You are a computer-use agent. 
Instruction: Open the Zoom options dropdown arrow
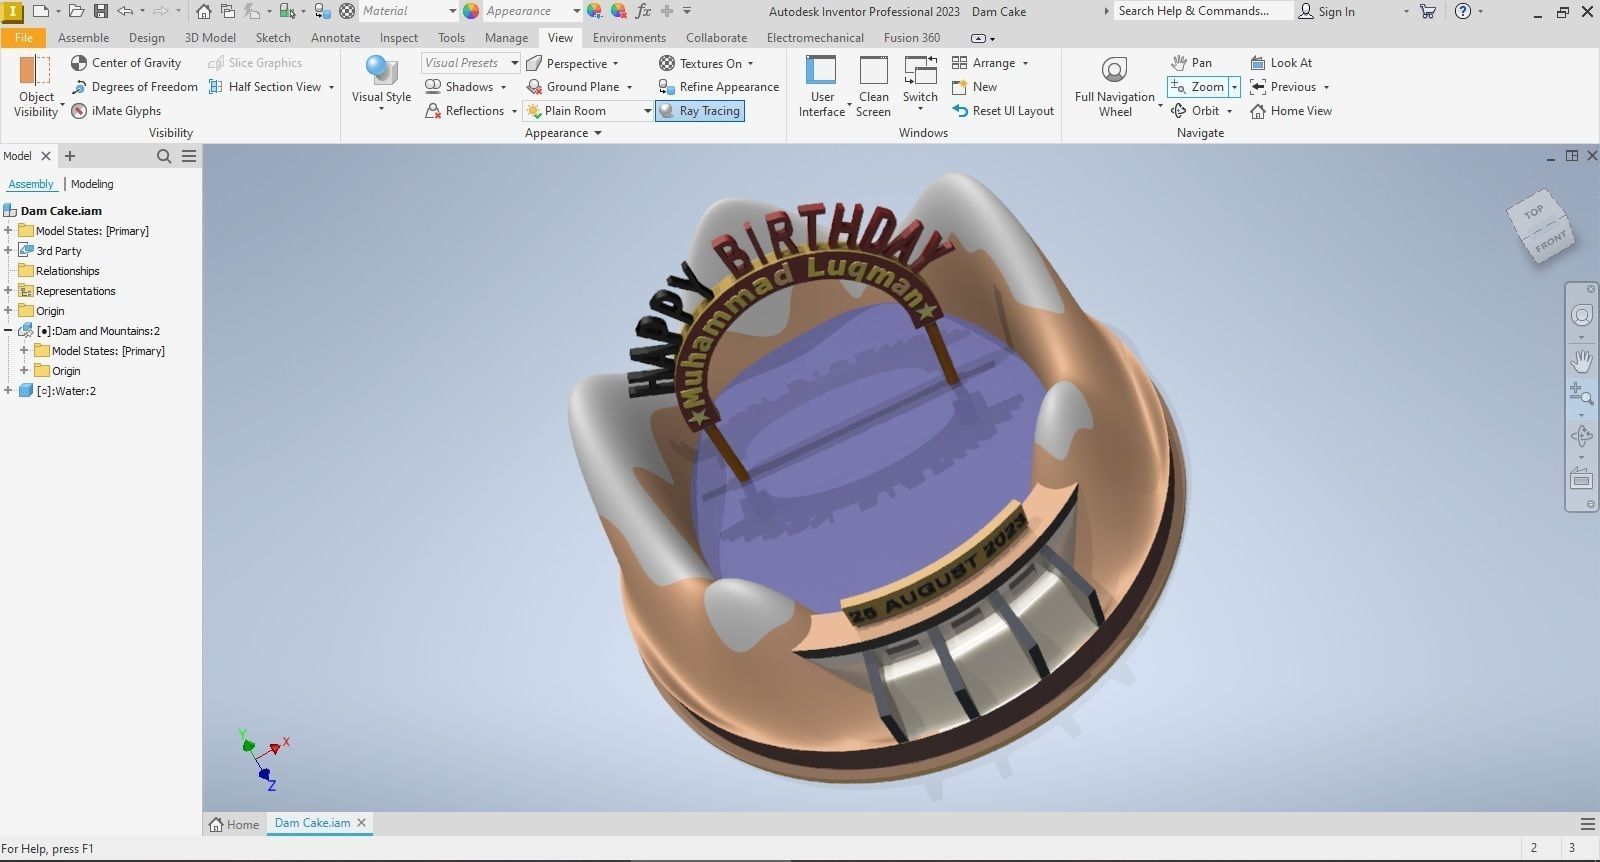[x=1234, y=87]
